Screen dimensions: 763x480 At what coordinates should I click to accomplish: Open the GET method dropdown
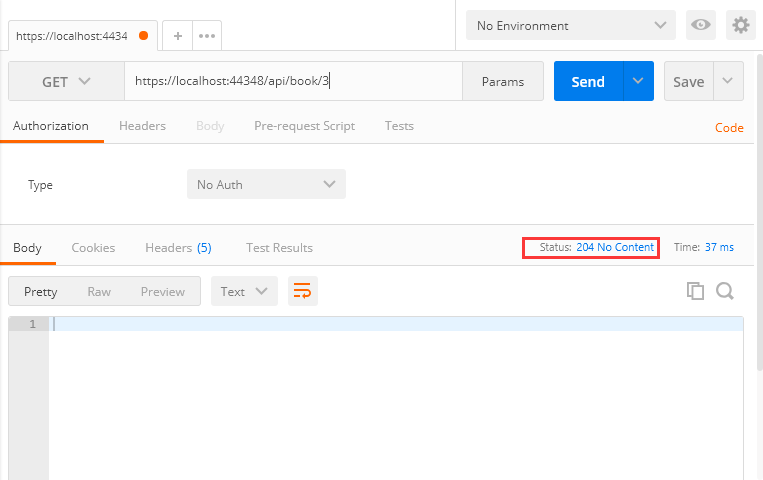66,81
